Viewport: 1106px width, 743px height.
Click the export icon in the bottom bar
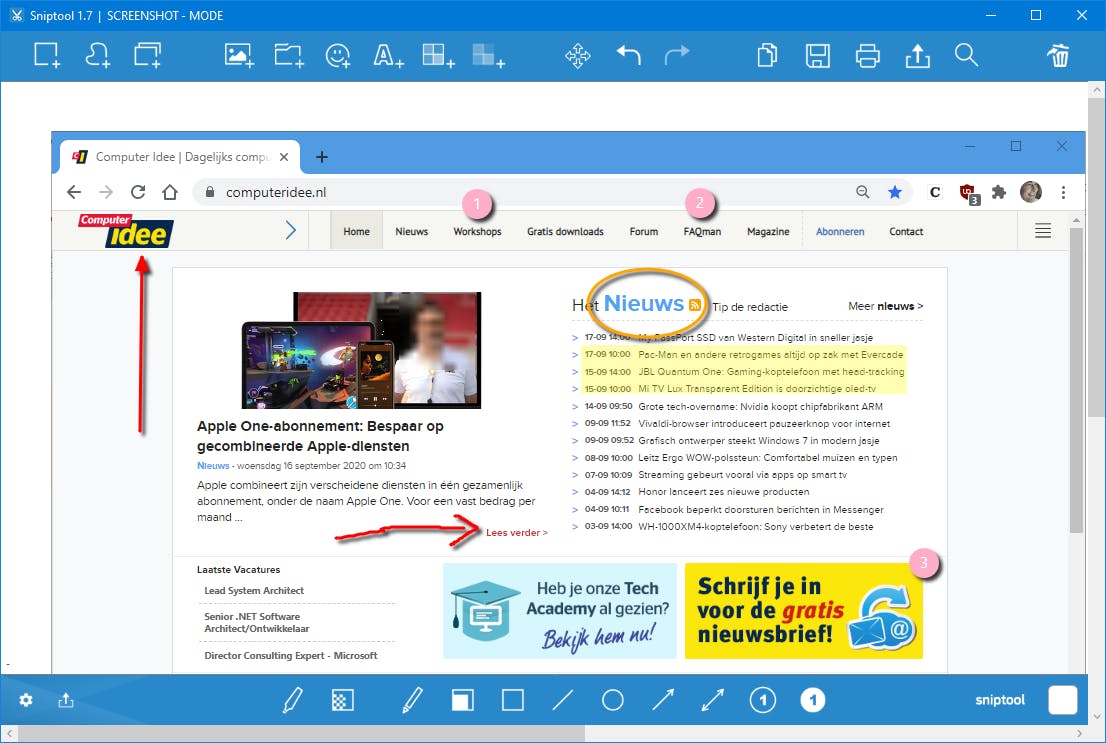(66, 700)
